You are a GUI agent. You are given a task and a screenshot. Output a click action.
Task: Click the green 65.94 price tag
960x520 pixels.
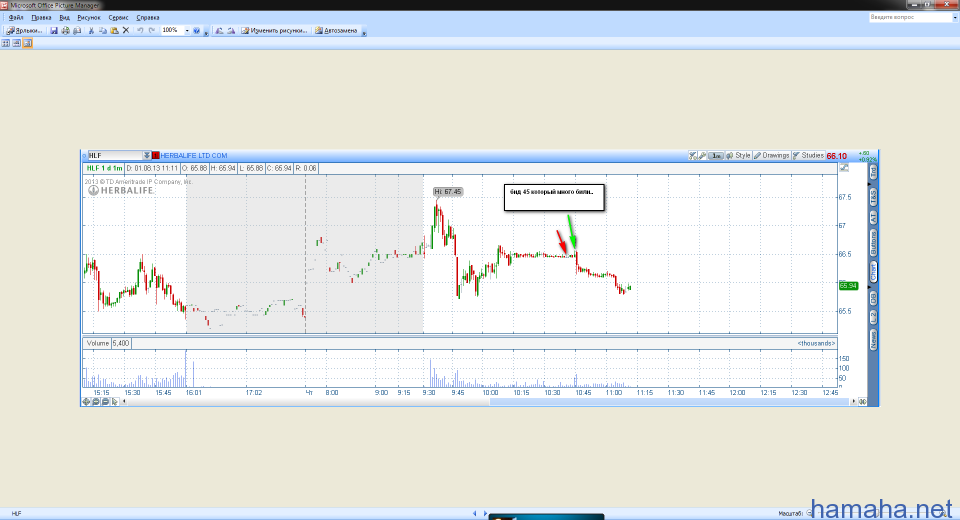point(848,286)
